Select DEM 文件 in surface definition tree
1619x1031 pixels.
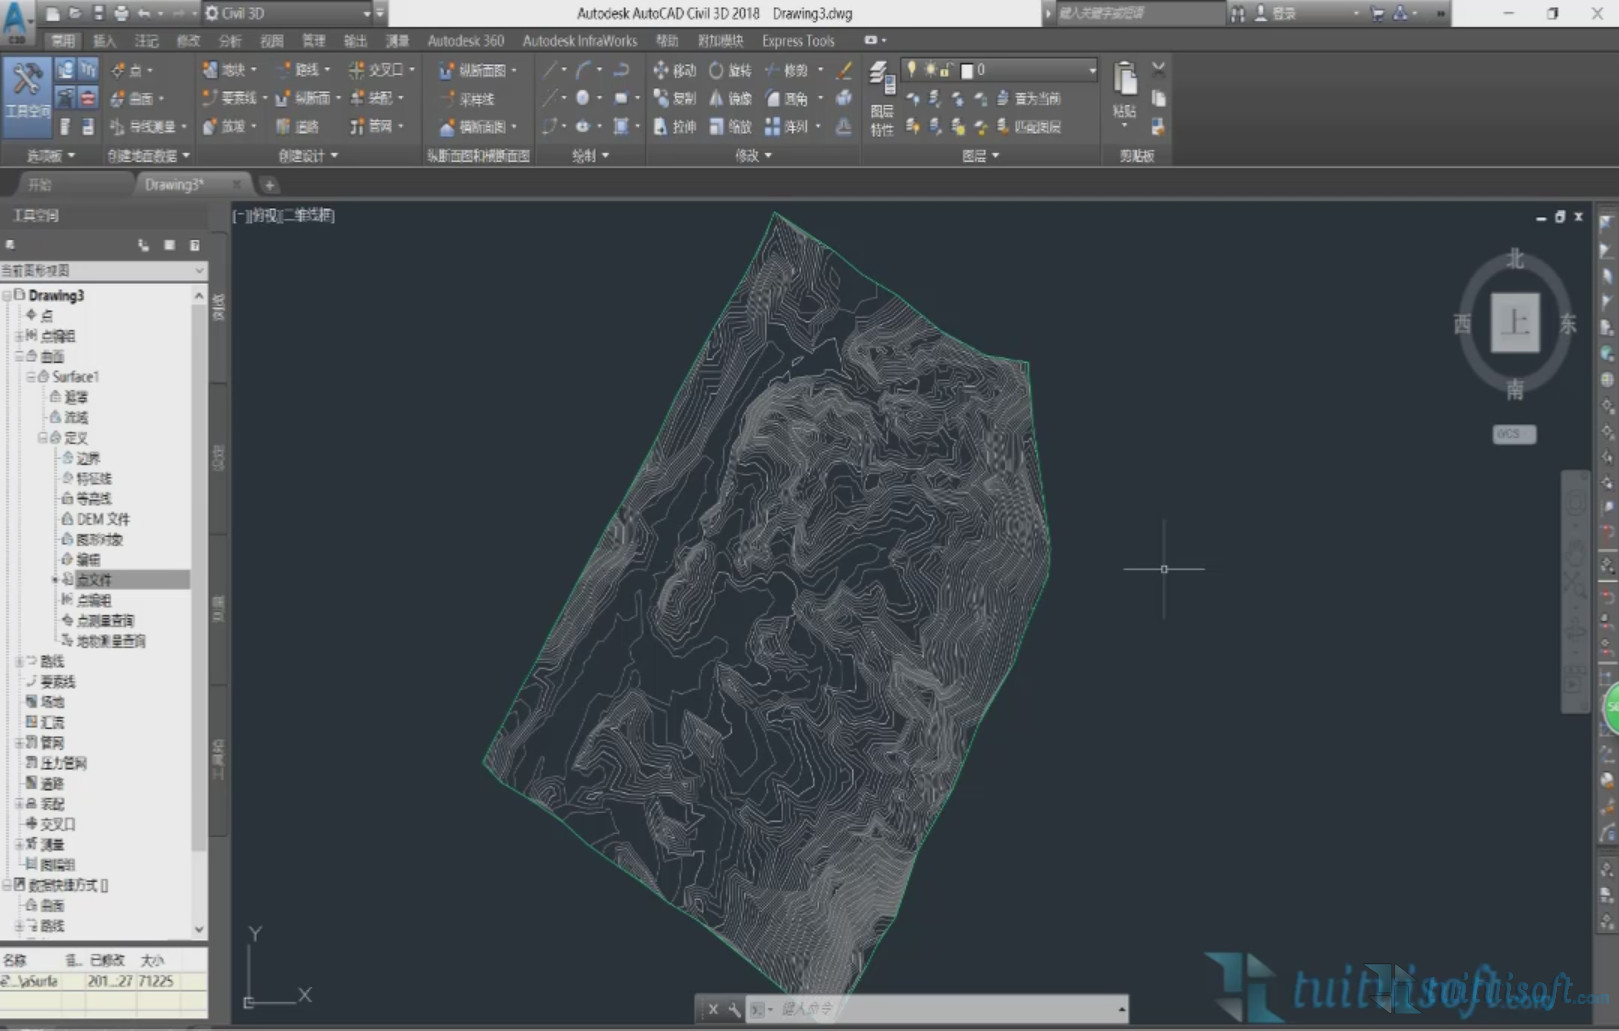[x=102, y=519]
